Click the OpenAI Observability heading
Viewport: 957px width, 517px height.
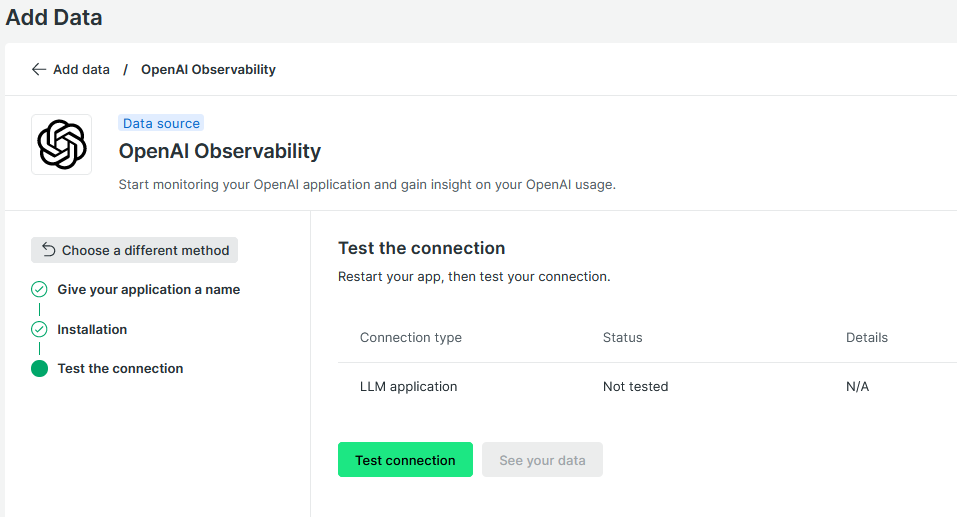220,151
